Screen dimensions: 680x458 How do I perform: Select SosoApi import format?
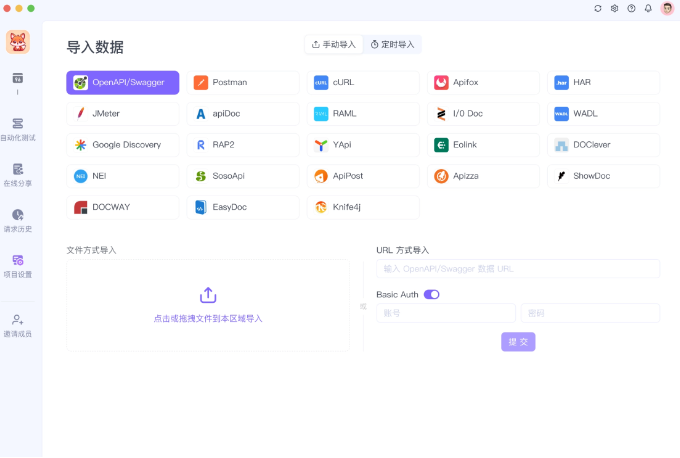coord(243,176)
